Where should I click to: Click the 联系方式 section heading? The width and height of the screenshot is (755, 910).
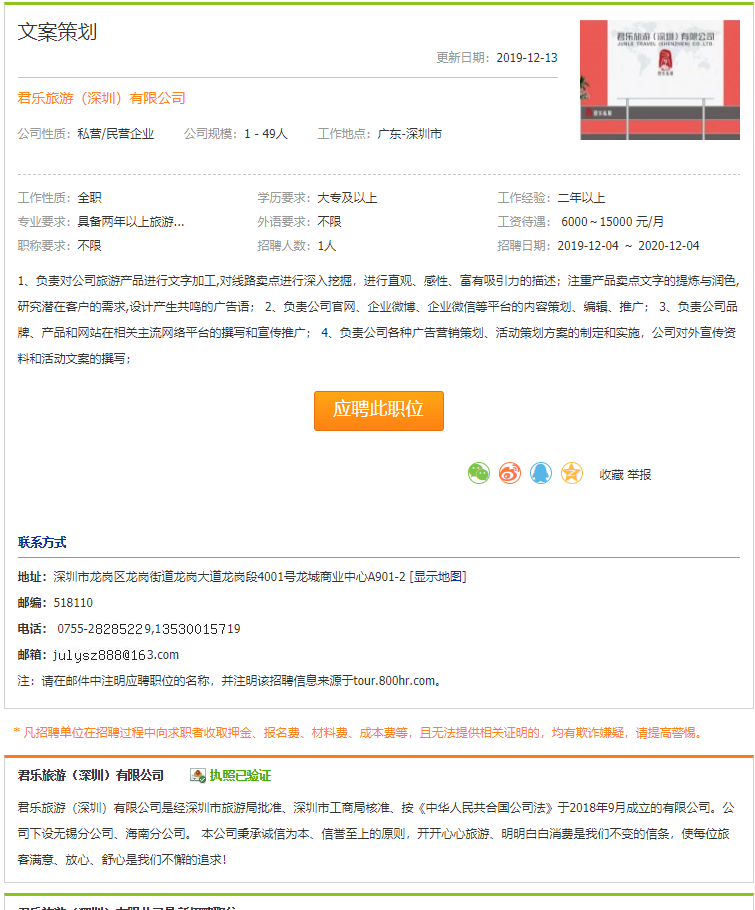pyautogui.click(x=42, y=542)
